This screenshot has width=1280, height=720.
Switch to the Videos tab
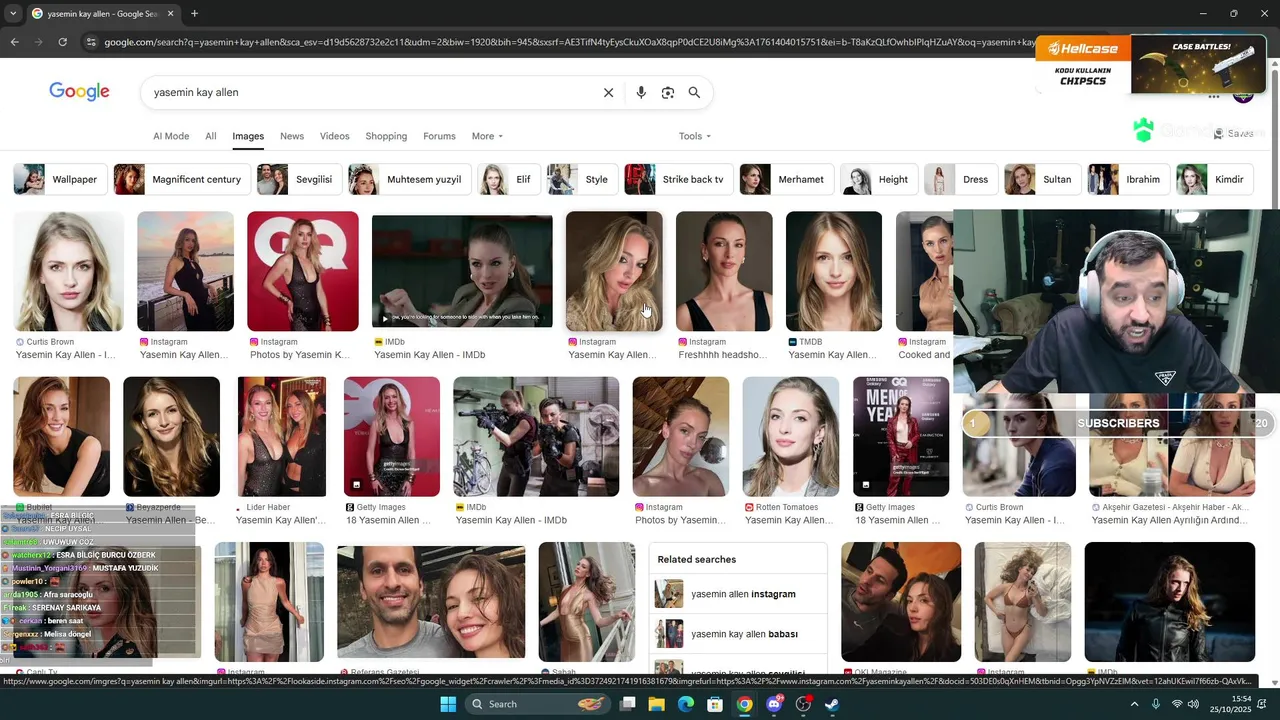[x=335, y=136]
